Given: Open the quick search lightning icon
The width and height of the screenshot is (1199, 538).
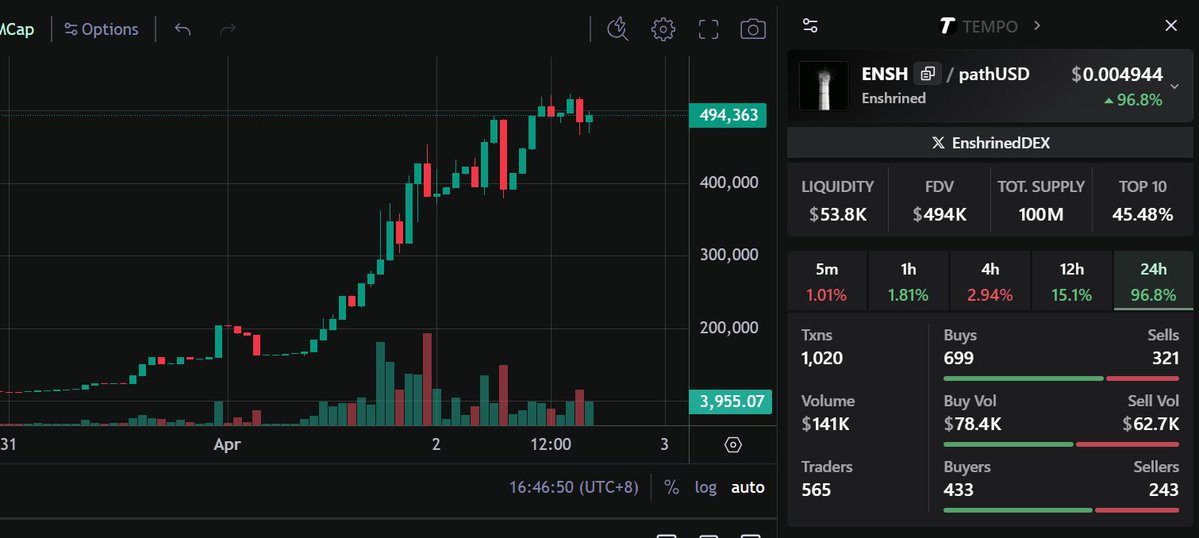Looking at the screenshot, I should pos(618,29).
